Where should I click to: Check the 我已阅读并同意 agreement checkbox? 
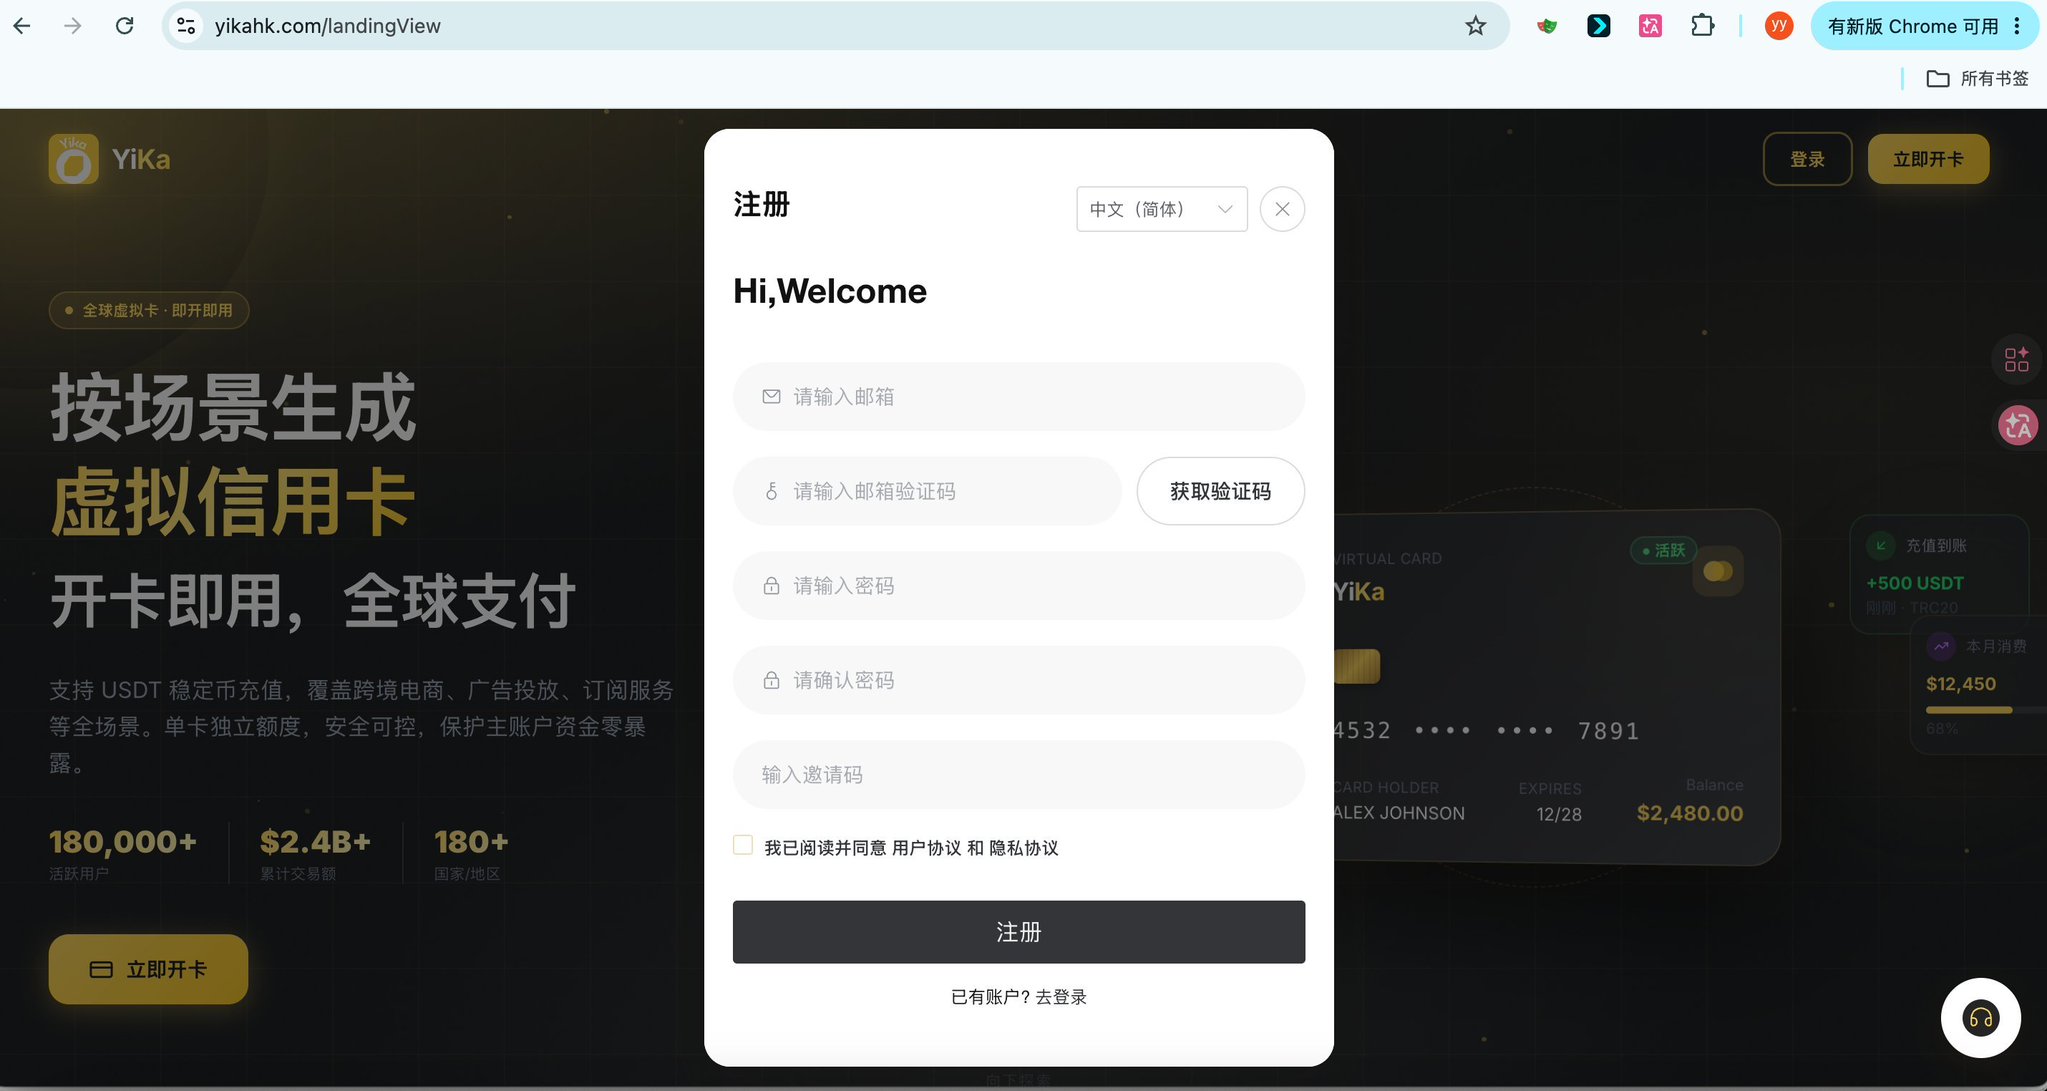pyautogui.click(x=743, y=845)
